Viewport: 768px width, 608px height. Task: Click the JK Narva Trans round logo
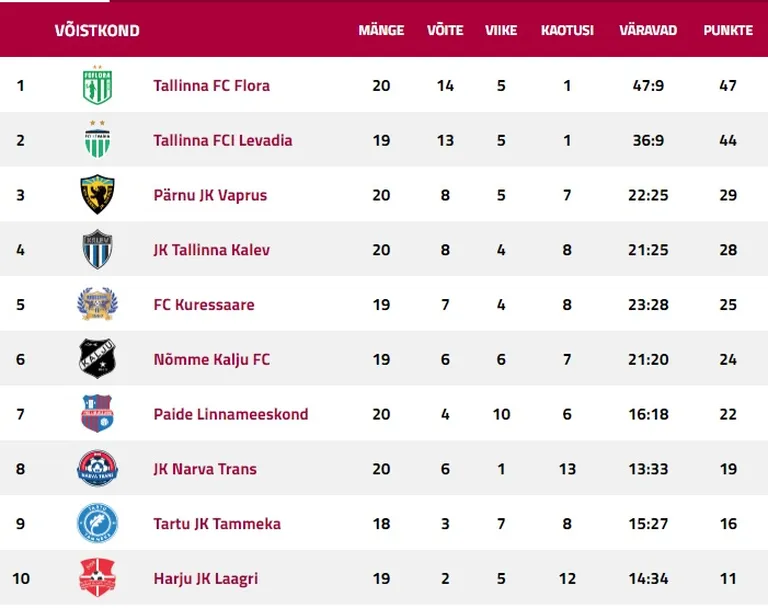point(97,468)
